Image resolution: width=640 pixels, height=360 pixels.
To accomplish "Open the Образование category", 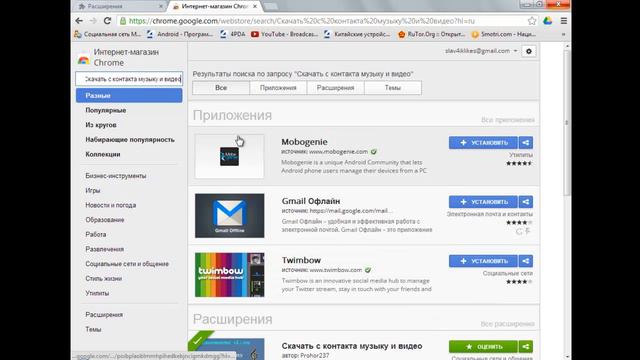I will (104, 220).
